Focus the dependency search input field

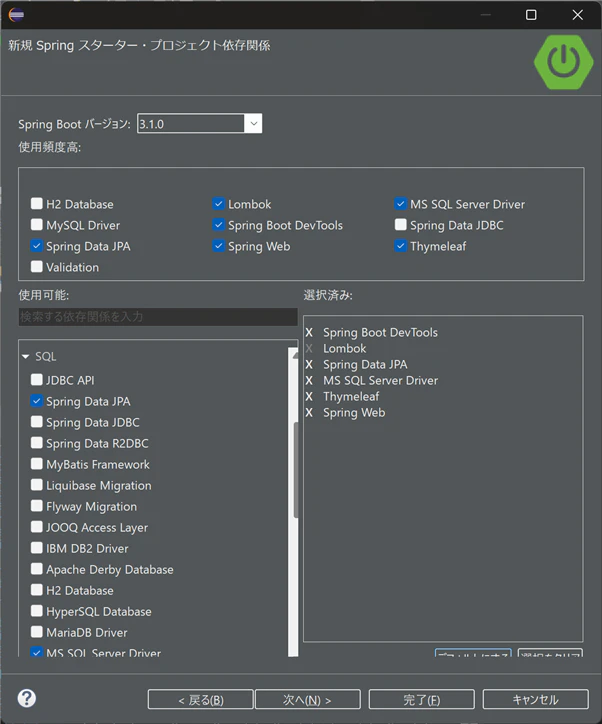[158, 317]
